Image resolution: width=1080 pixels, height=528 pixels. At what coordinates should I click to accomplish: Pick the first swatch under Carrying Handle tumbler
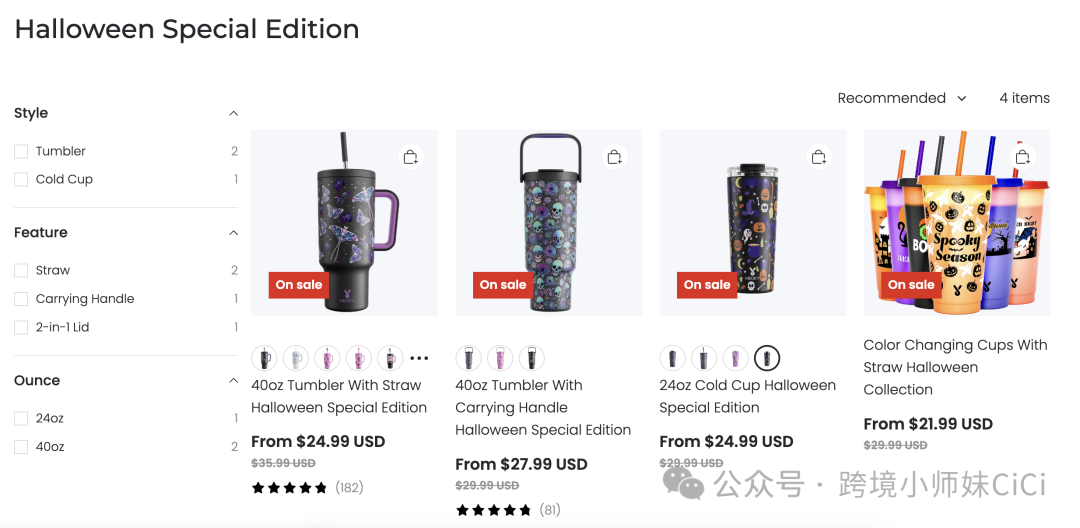coord(468,358)
